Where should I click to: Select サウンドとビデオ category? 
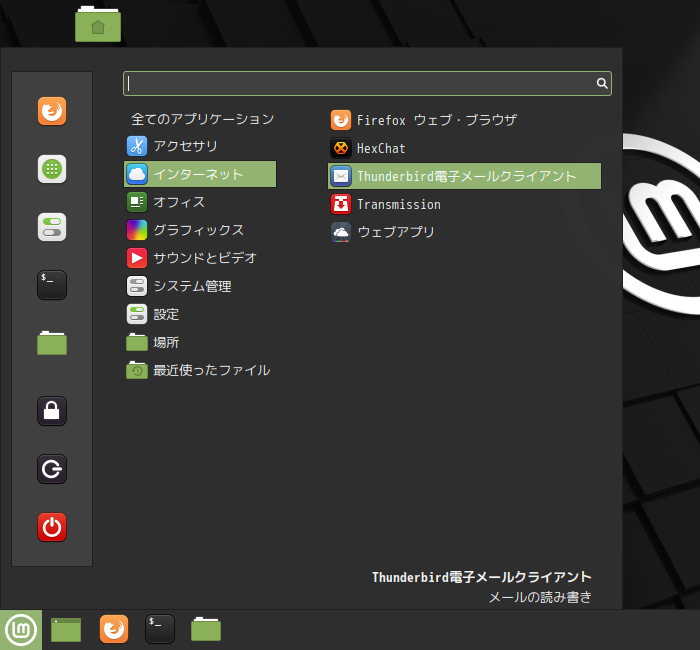[x=200, y=258]
